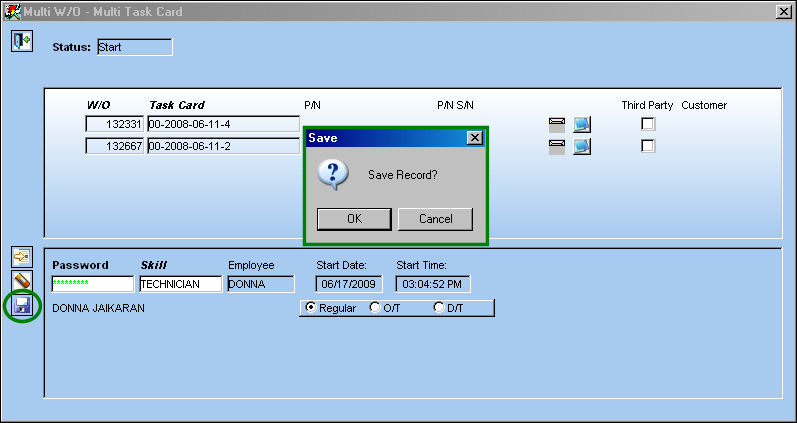
Task: Click the eraser icon in the left sidebar
Action: click(x=22, y=281)
